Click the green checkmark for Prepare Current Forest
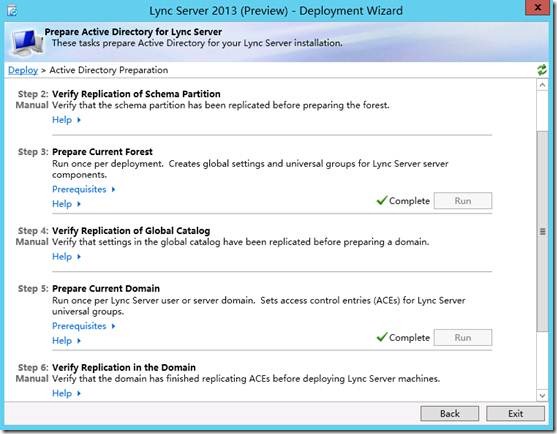 point(382,200)
